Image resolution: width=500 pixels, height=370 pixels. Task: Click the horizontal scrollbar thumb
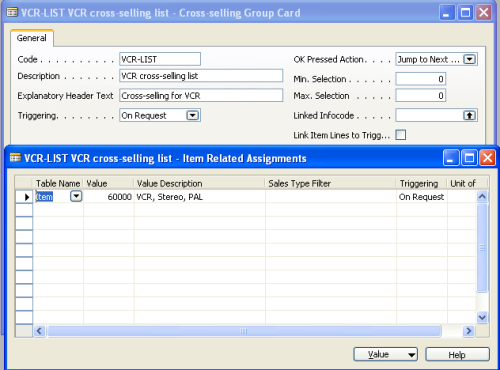[244, 331]
